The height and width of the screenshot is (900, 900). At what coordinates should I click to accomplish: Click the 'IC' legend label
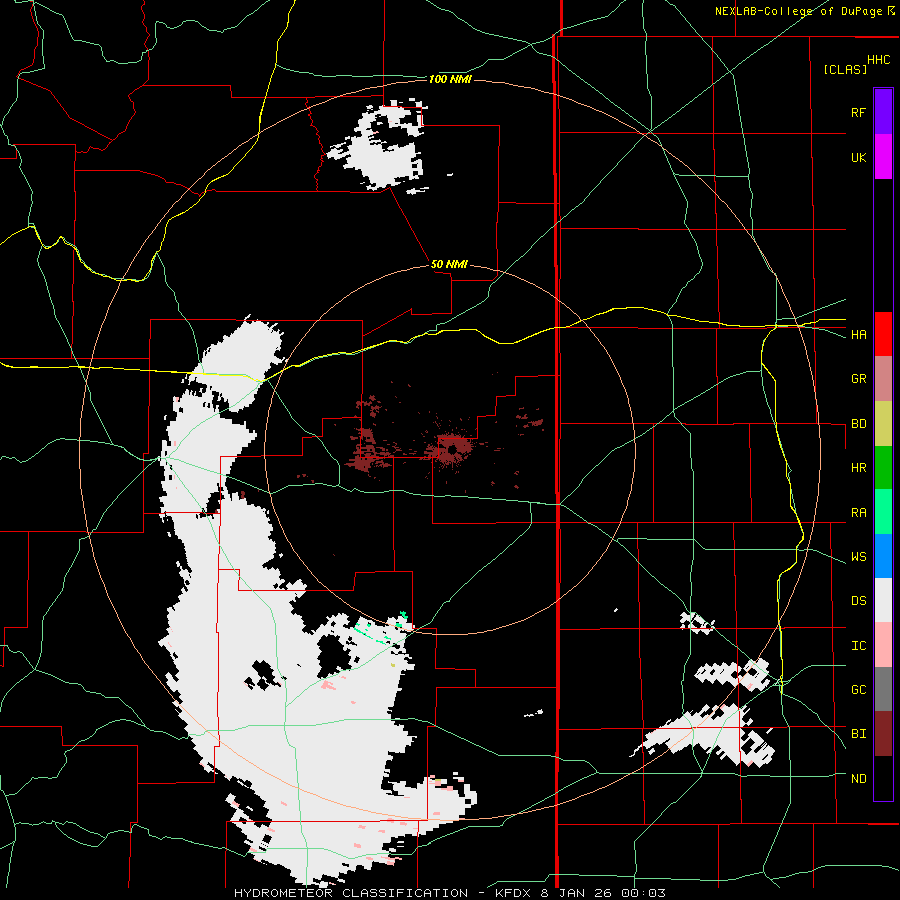pos(858,646)
